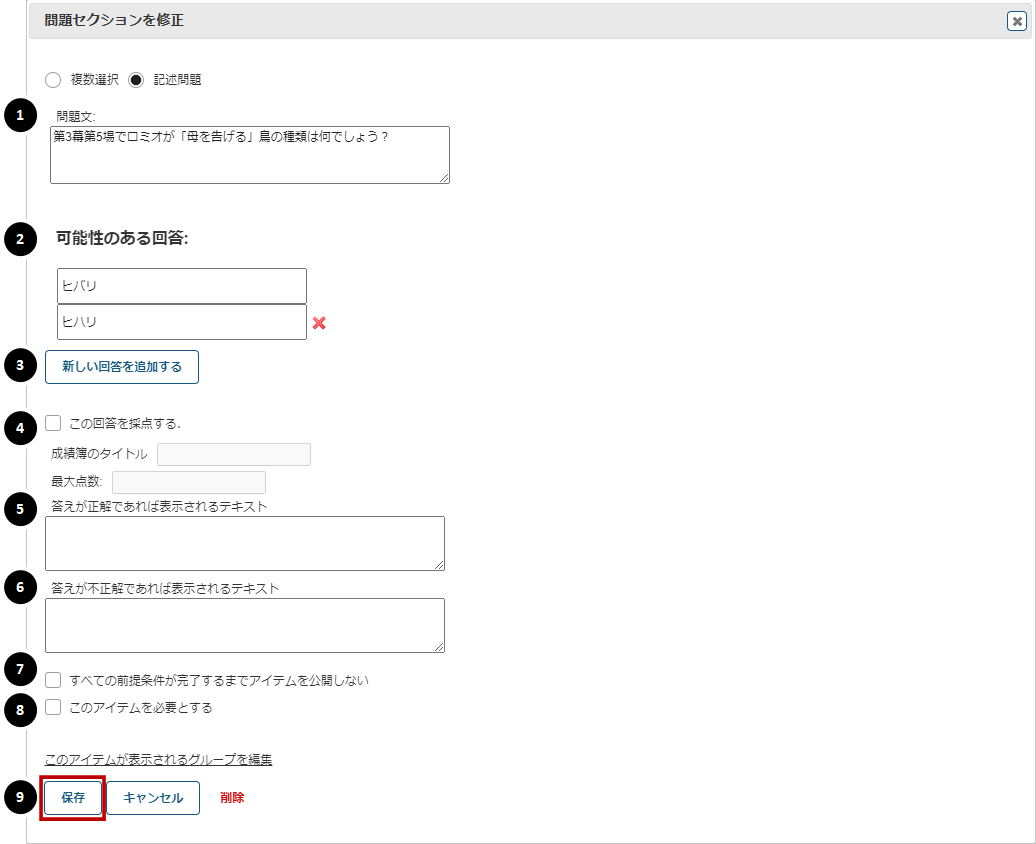Click the キャンセル button
1036x844 pixels.
click(x=153, y=798)
